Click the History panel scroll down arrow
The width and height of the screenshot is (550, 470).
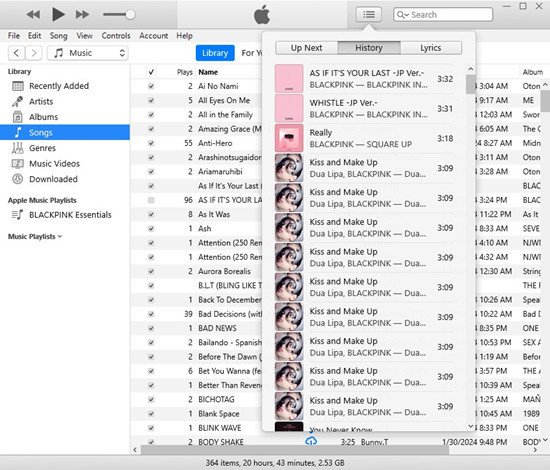pos(471,426)
